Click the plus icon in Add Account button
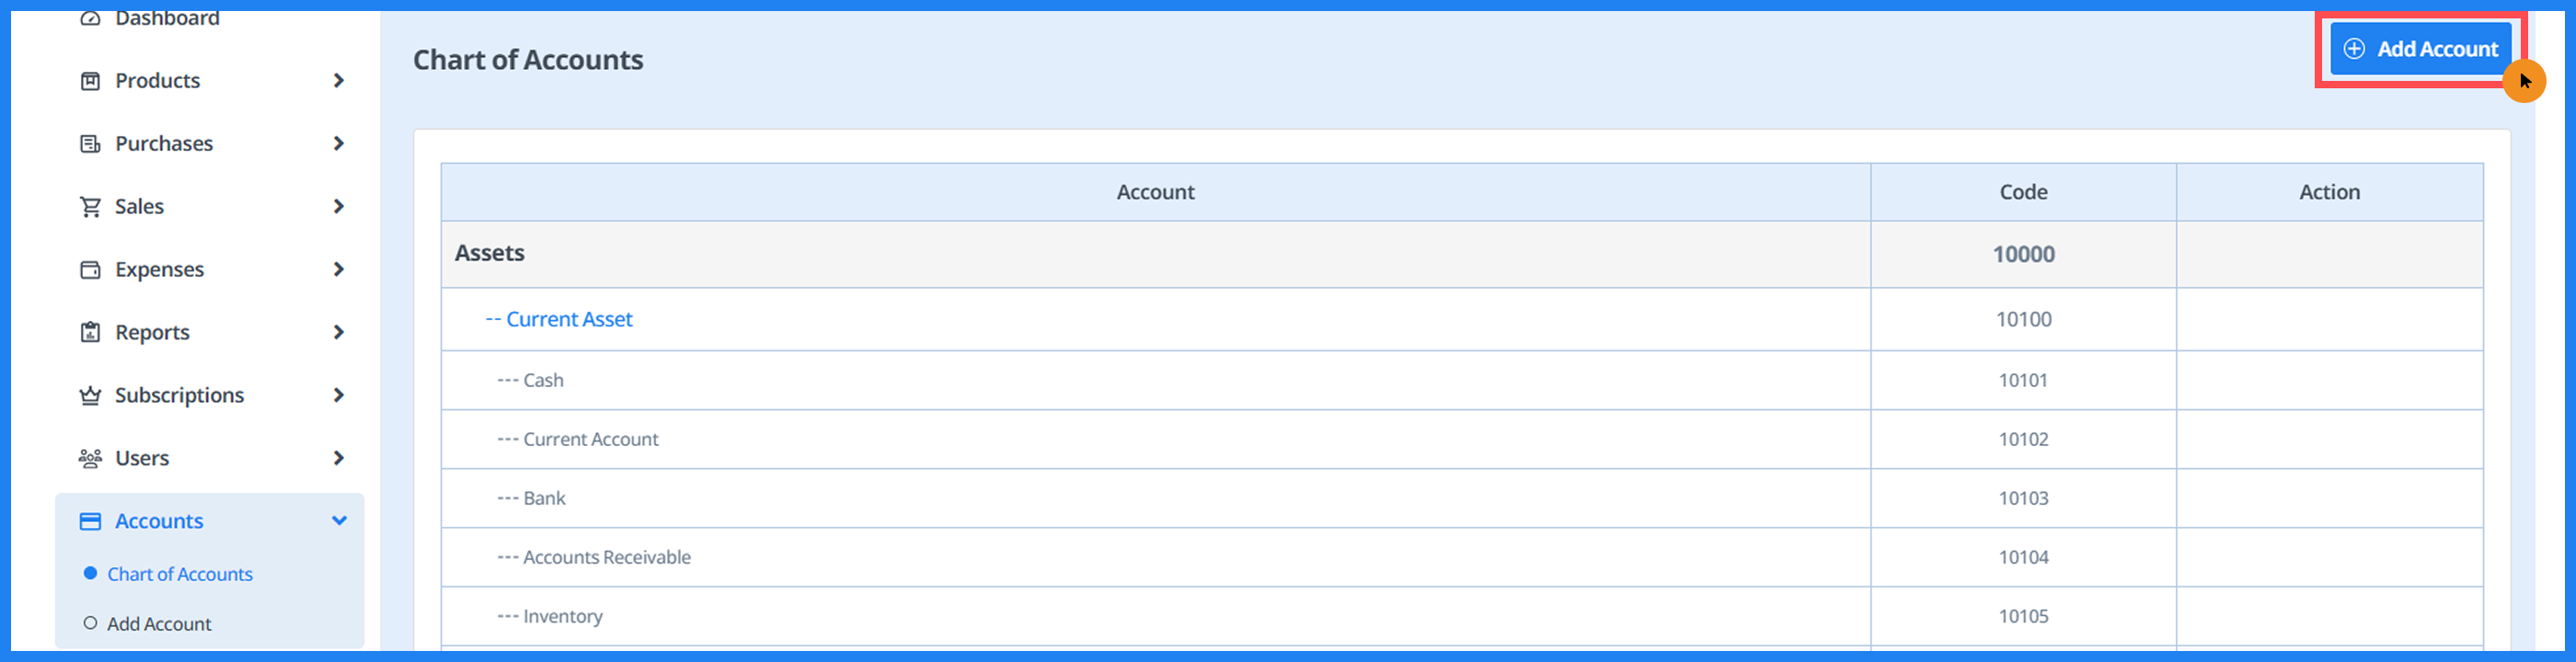 [x=2354, y=49]
